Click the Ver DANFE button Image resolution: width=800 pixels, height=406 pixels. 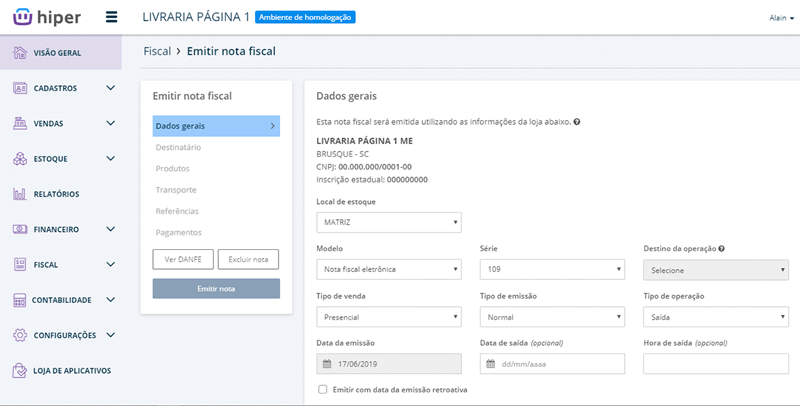[181, 260]
